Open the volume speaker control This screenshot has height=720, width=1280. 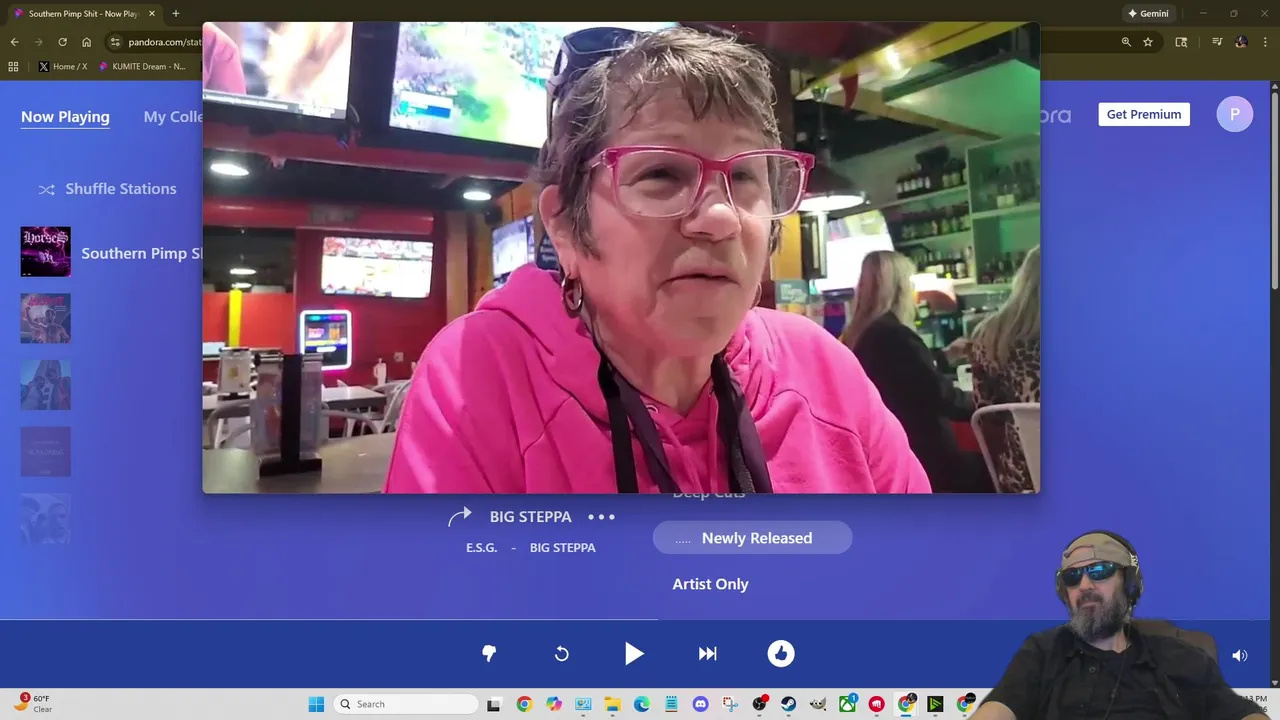(x=1240, y=656)
